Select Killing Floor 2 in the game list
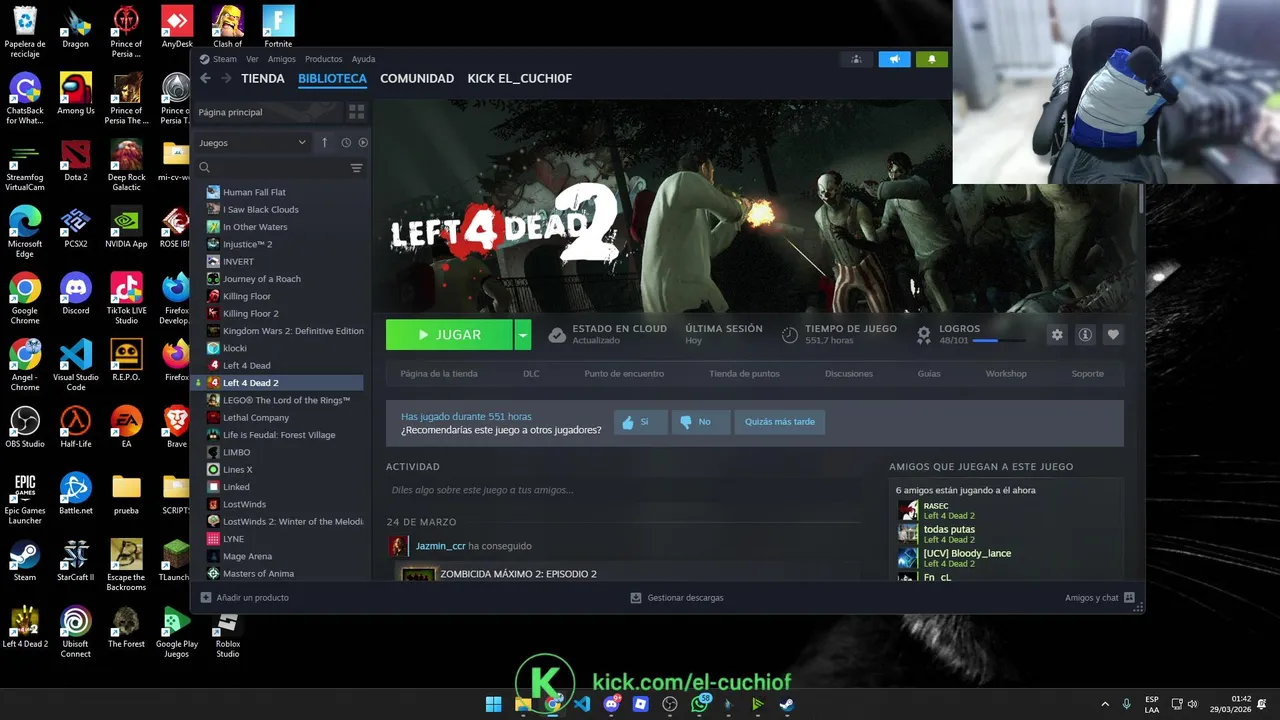 (x=251, y=313)
